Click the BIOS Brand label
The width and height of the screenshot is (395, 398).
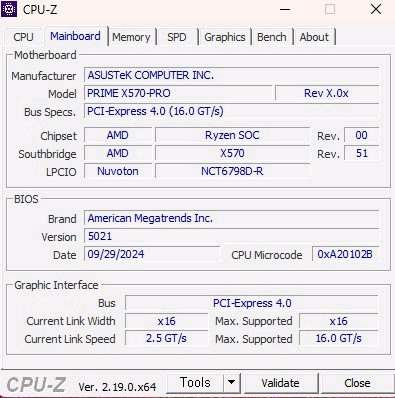(x=62, y=219)
